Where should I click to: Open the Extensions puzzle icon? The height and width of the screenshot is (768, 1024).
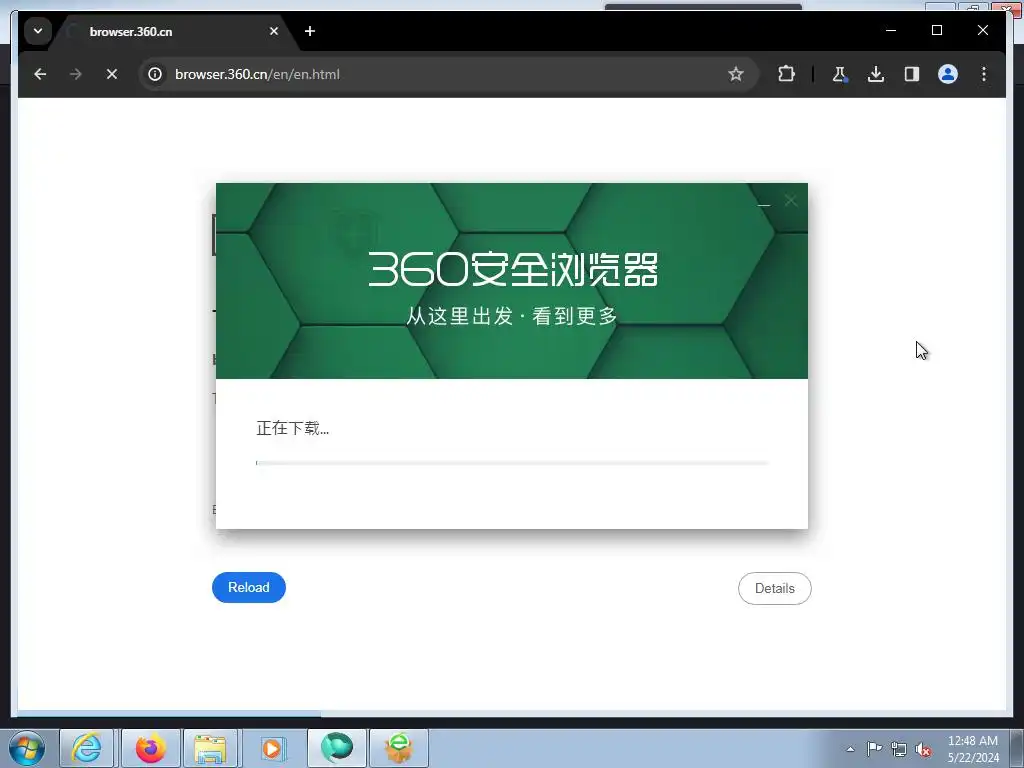[x=786, y=74]
